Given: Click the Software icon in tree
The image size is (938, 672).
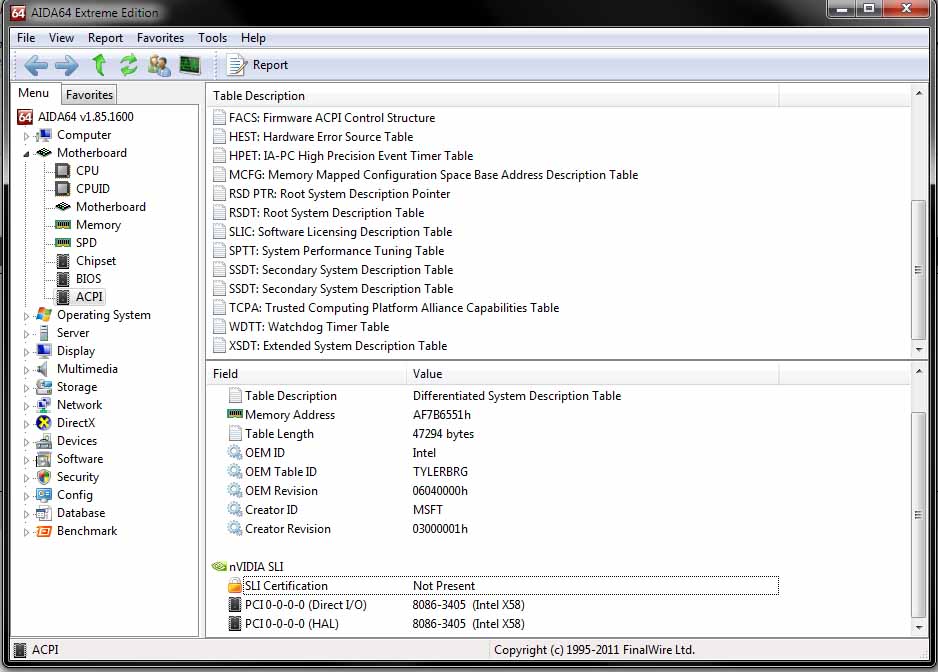Looking at the screenshot, I should pyautogui.click(x=43, y=459).
